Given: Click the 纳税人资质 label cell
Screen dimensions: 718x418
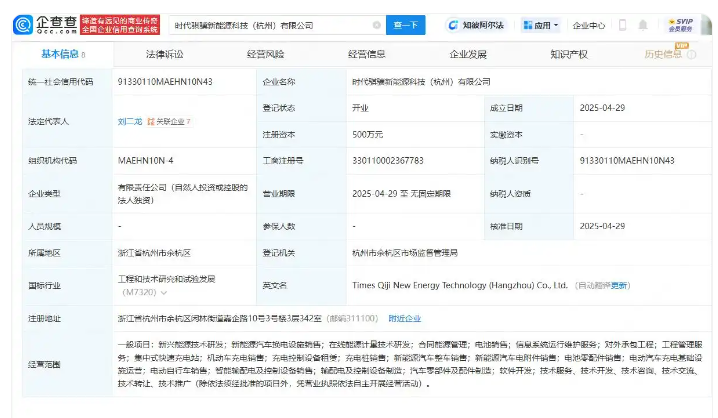Looking at the screenshot, I should pyautogui.click(x=528, y=194).
